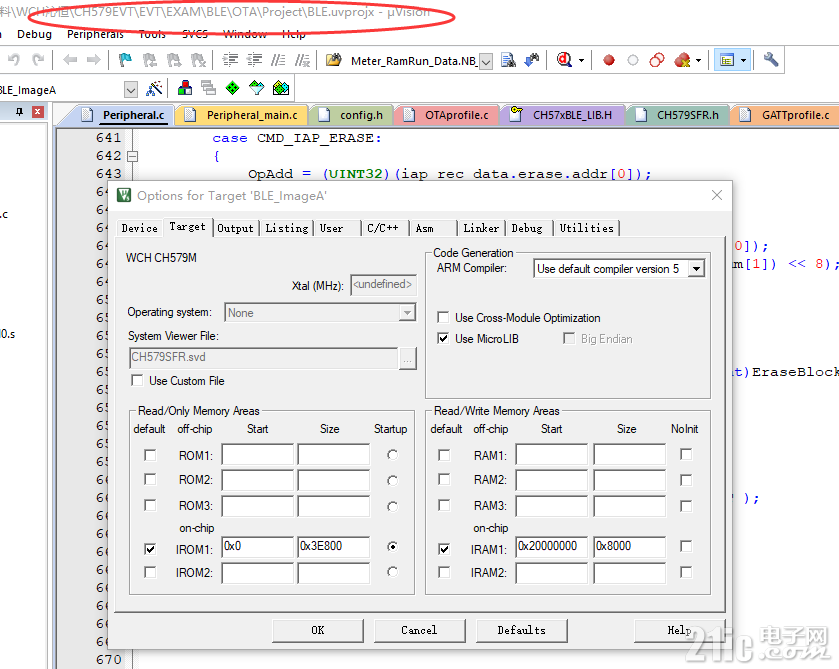Open Configuration with the wrench icon
The image size is (839, 669).
click(771, 59)
